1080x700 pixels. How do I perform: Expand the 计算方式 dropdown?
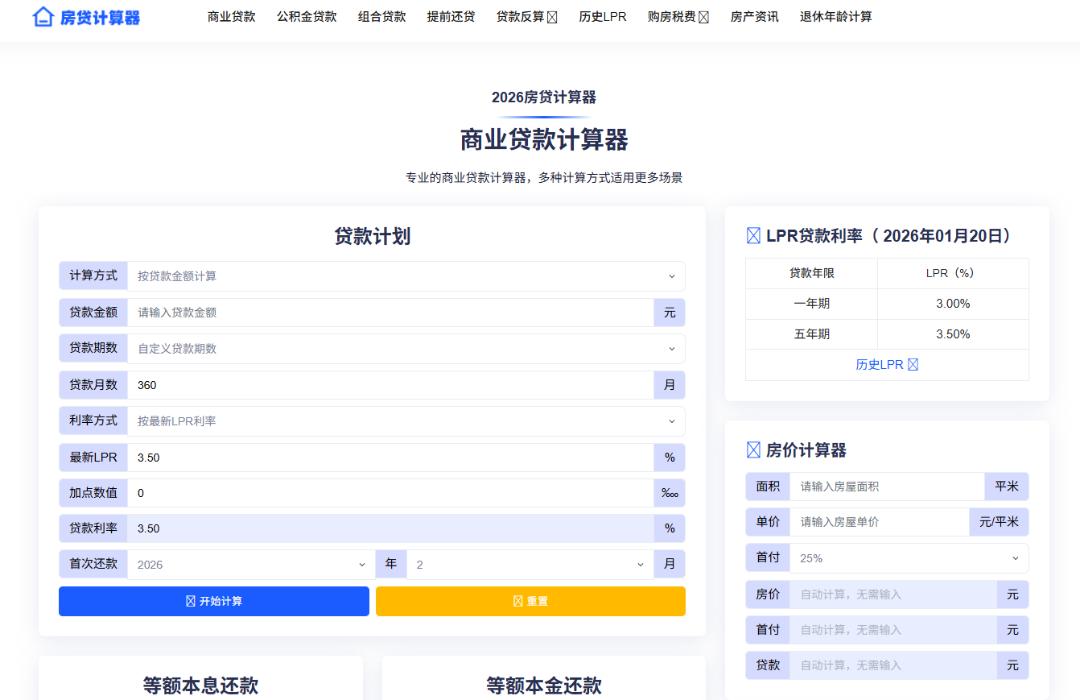coord(405,276)
